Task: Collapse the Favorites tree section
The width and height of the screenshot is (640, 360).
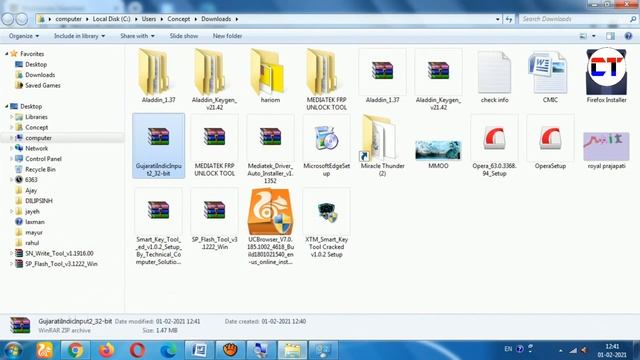Action: coord(7,54)
